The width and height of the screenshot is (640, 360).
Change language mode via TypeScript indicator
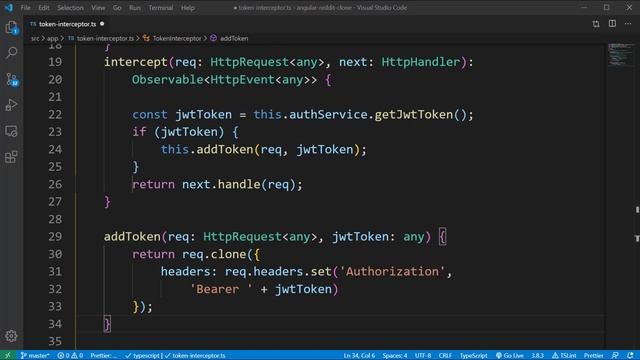click(473, 356)
